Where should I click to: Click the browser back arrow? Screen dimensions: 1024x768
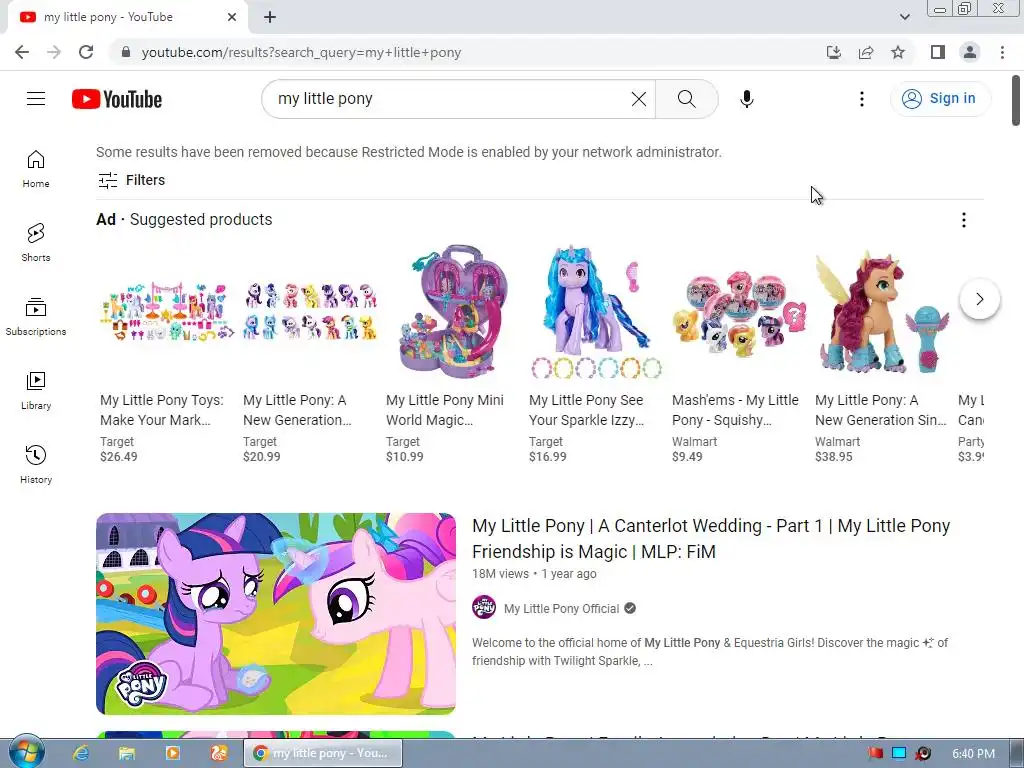click(x=22, y=52)
